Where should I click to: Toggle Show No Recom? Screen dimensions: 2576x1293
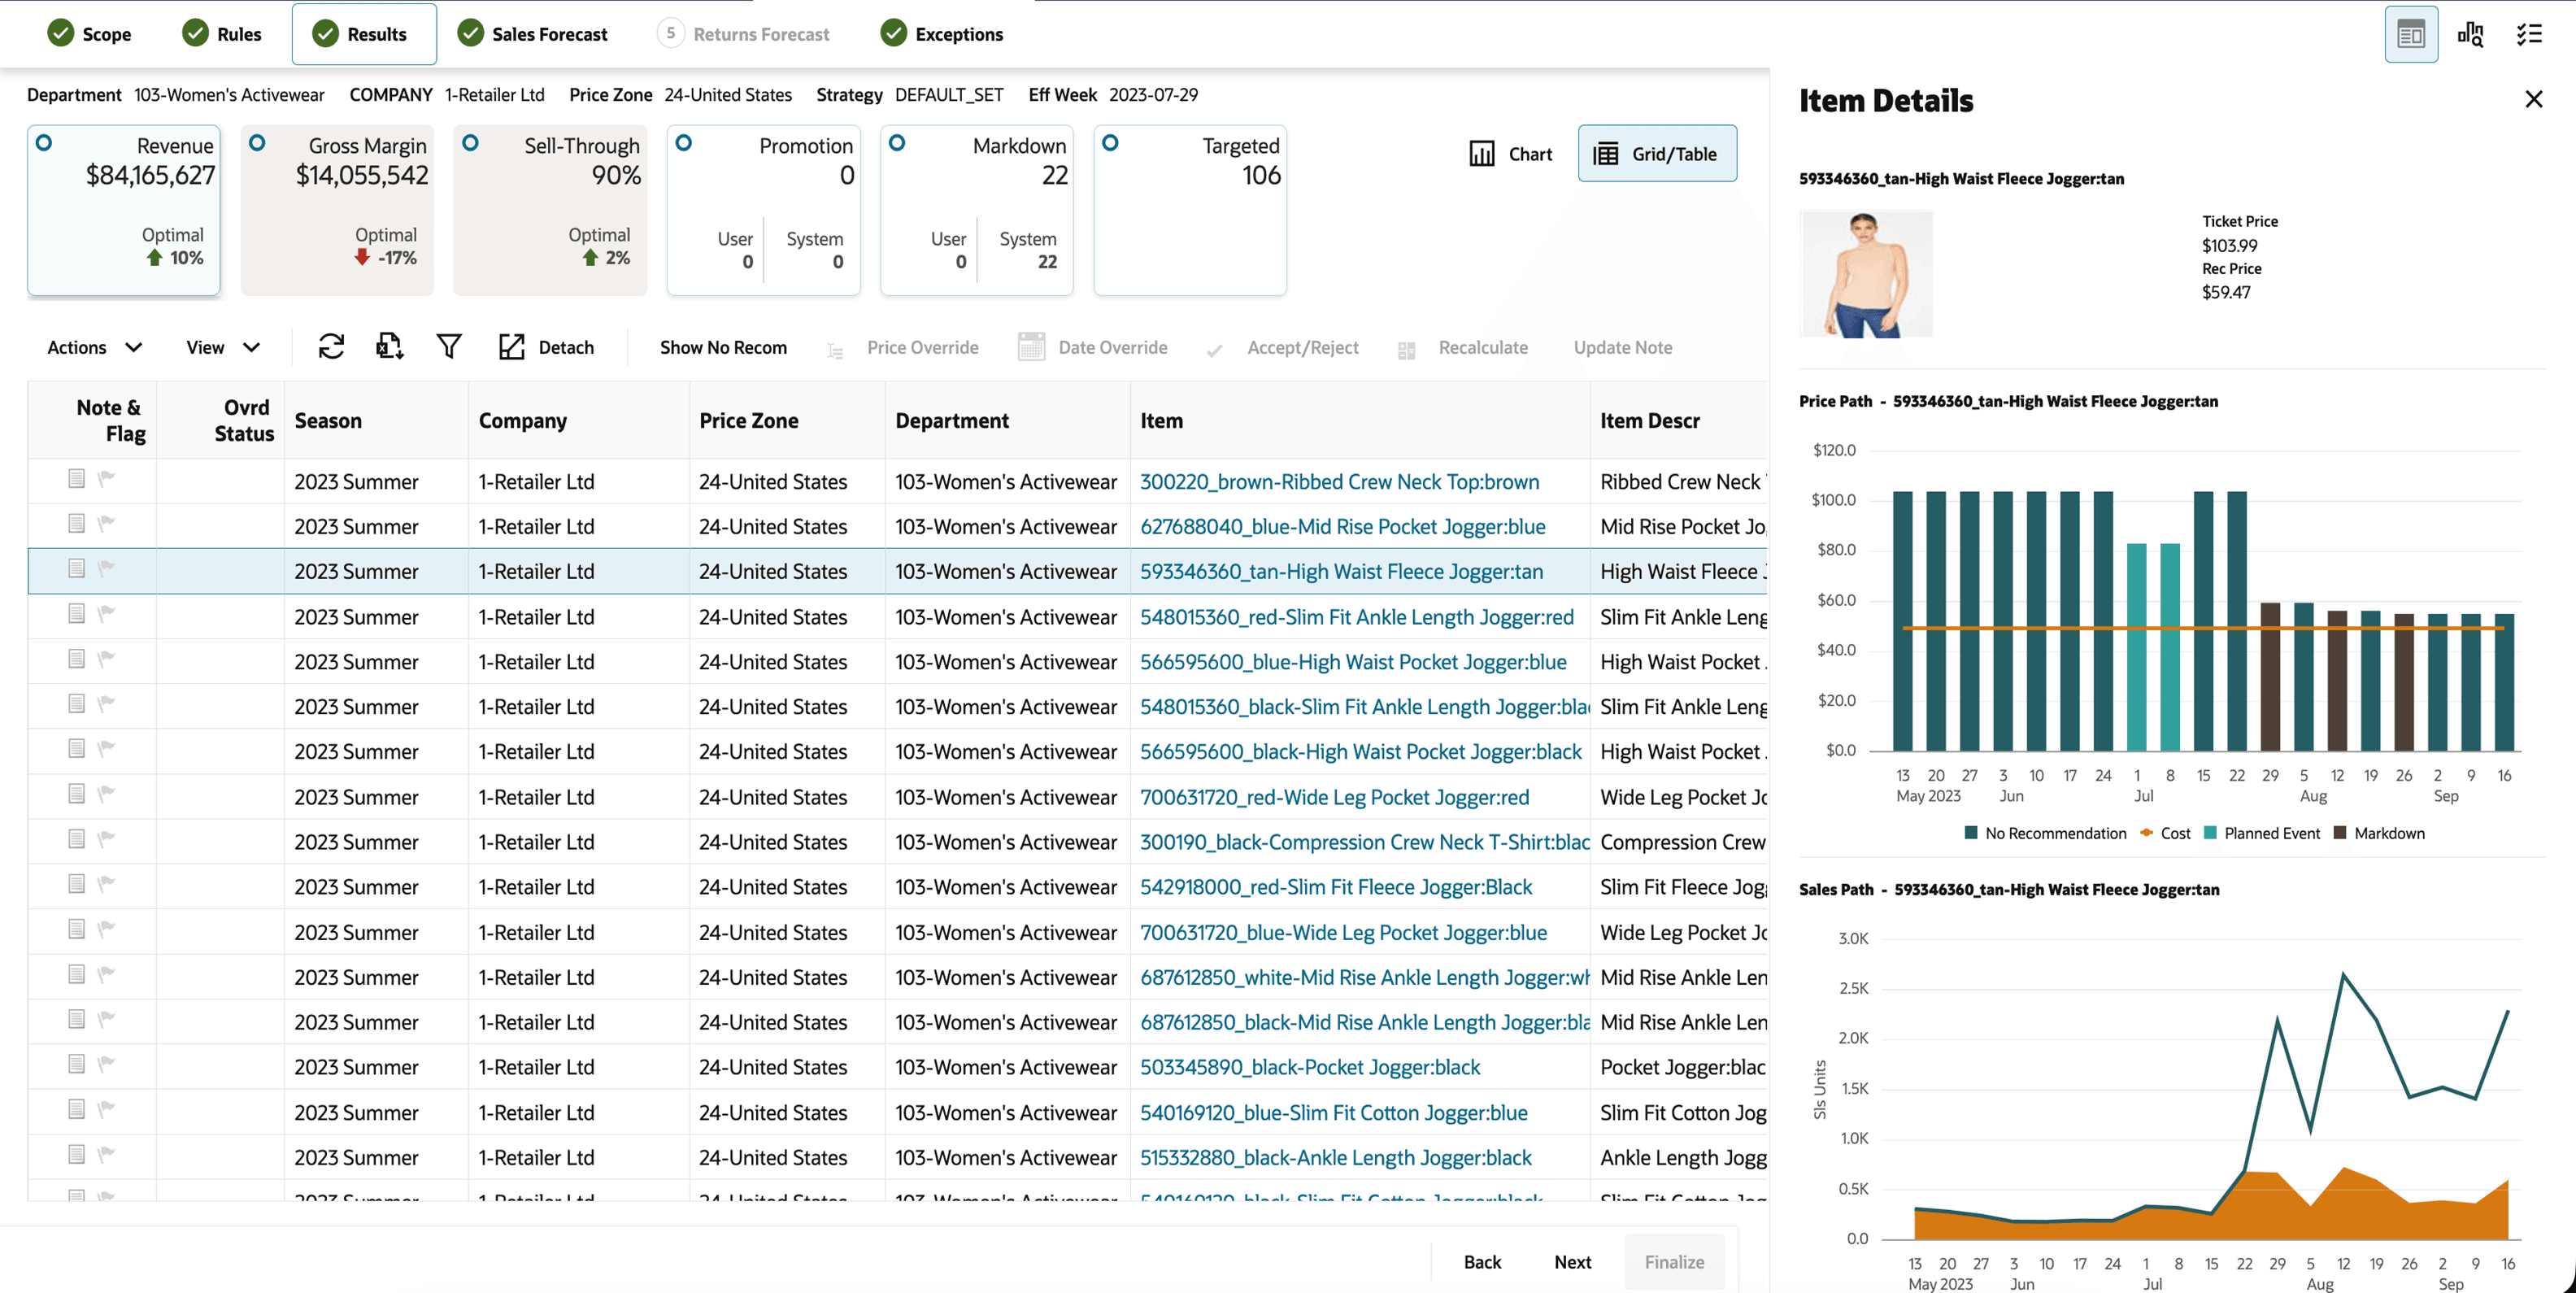click(723, 347)
